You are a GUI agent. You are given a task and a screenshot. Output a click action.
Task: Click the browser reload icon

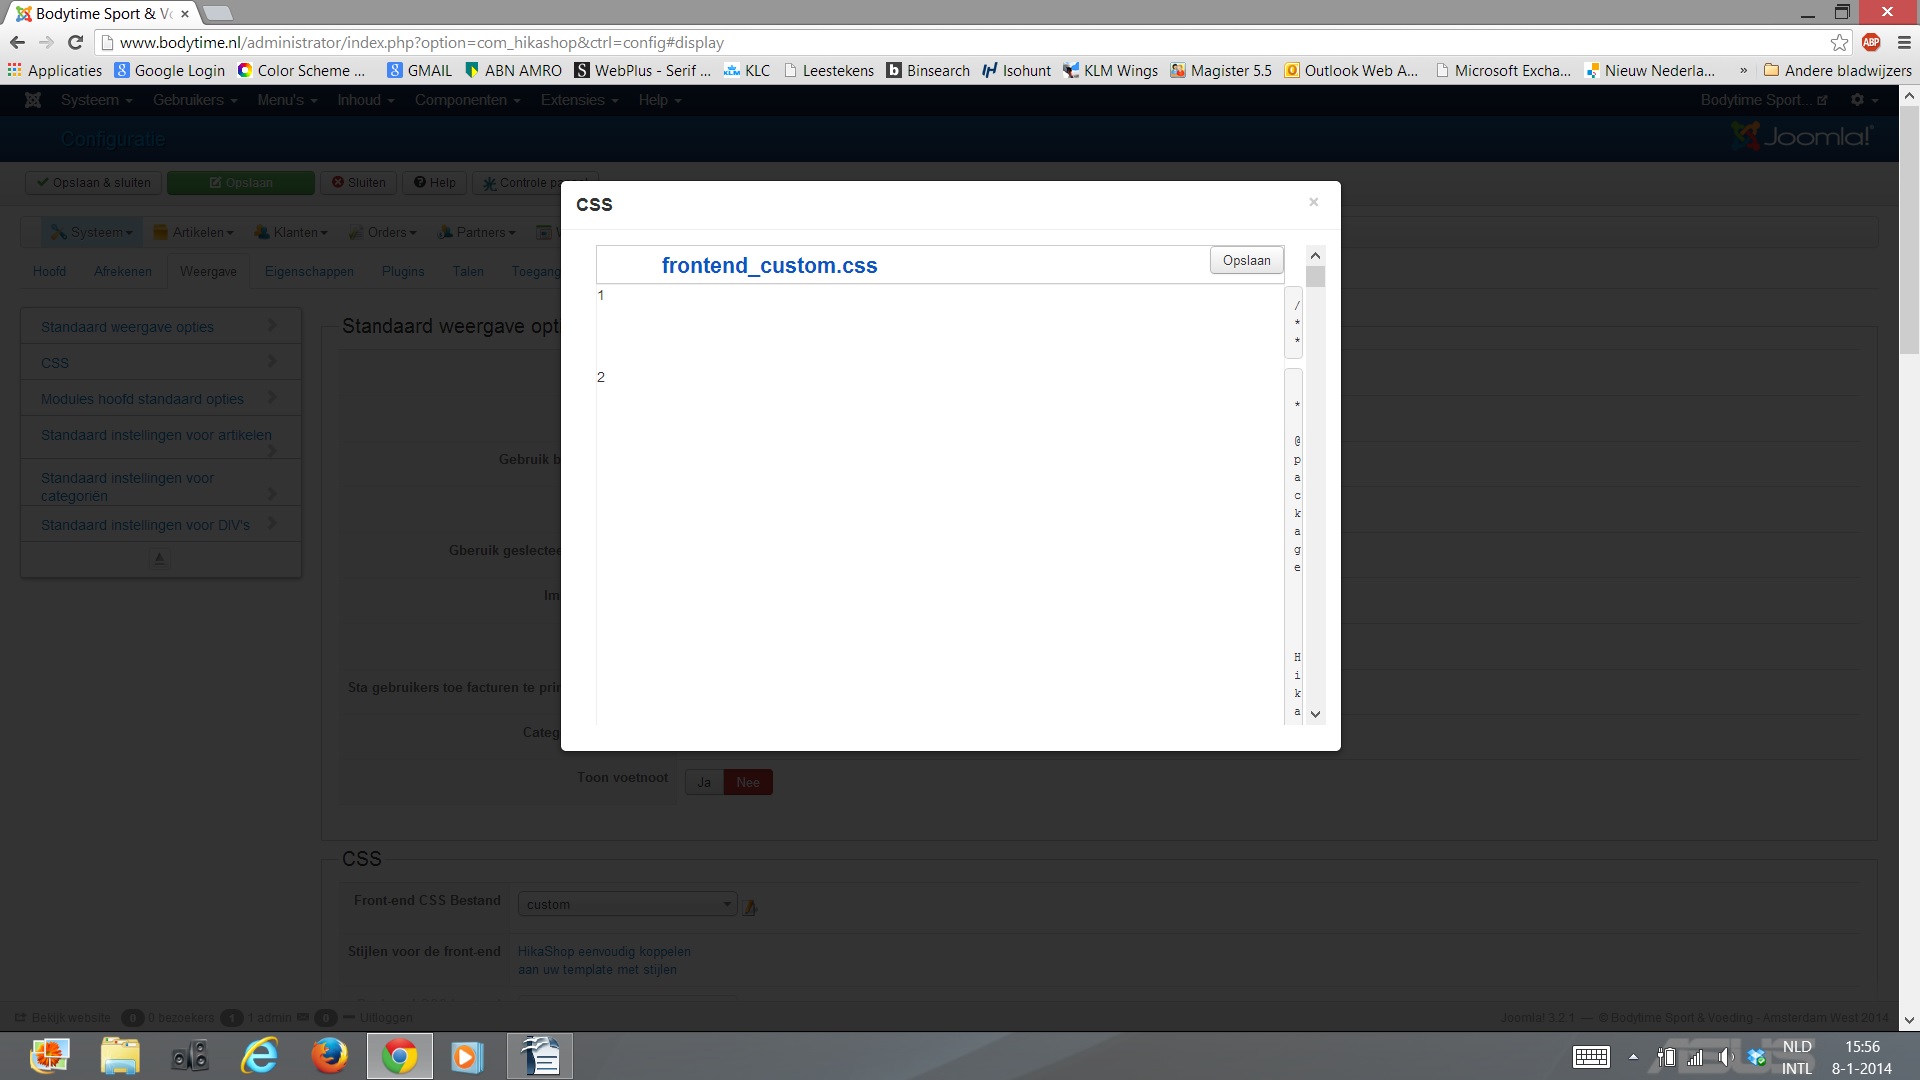[x=75, y=42]
